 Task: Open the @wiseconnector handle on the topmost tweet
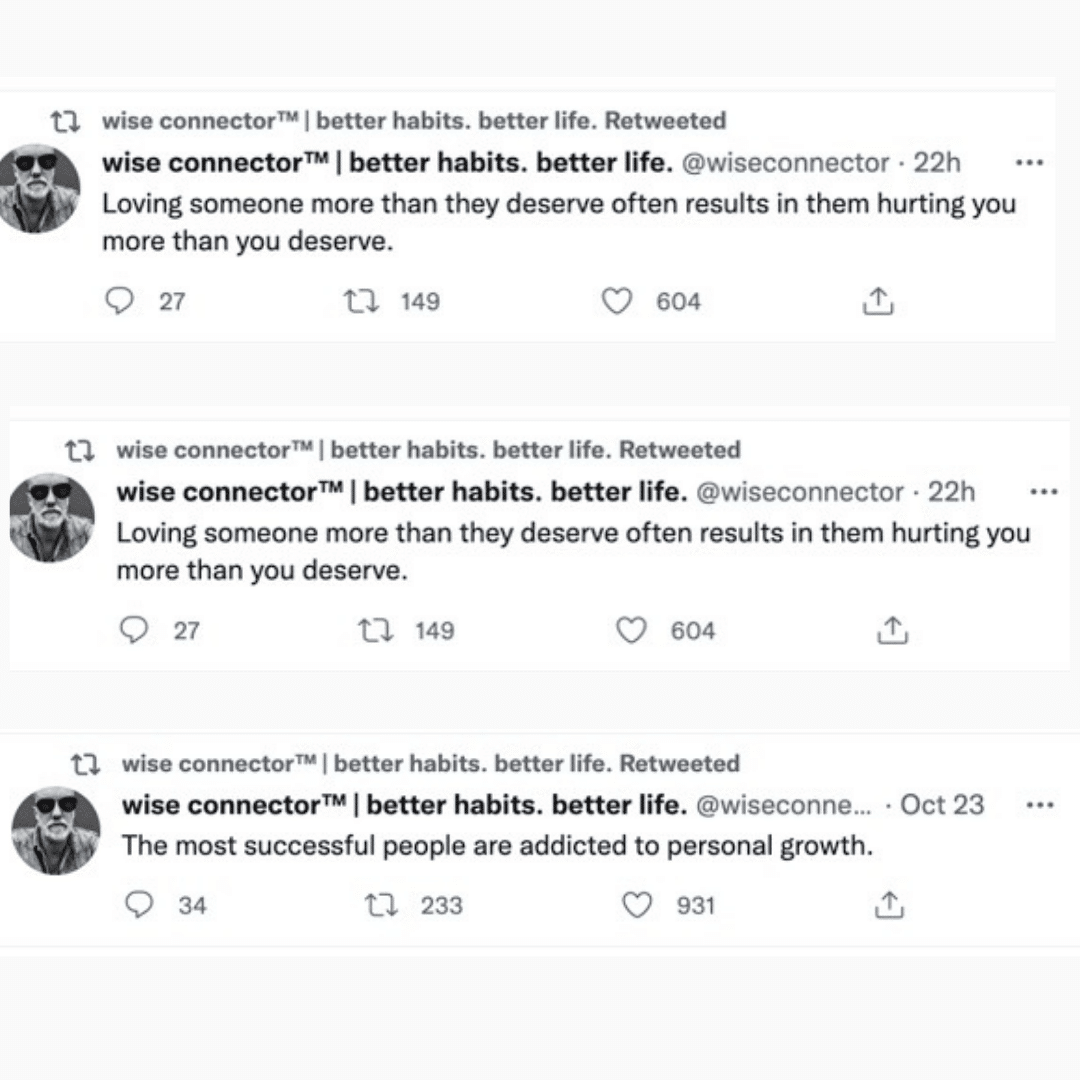785,163
